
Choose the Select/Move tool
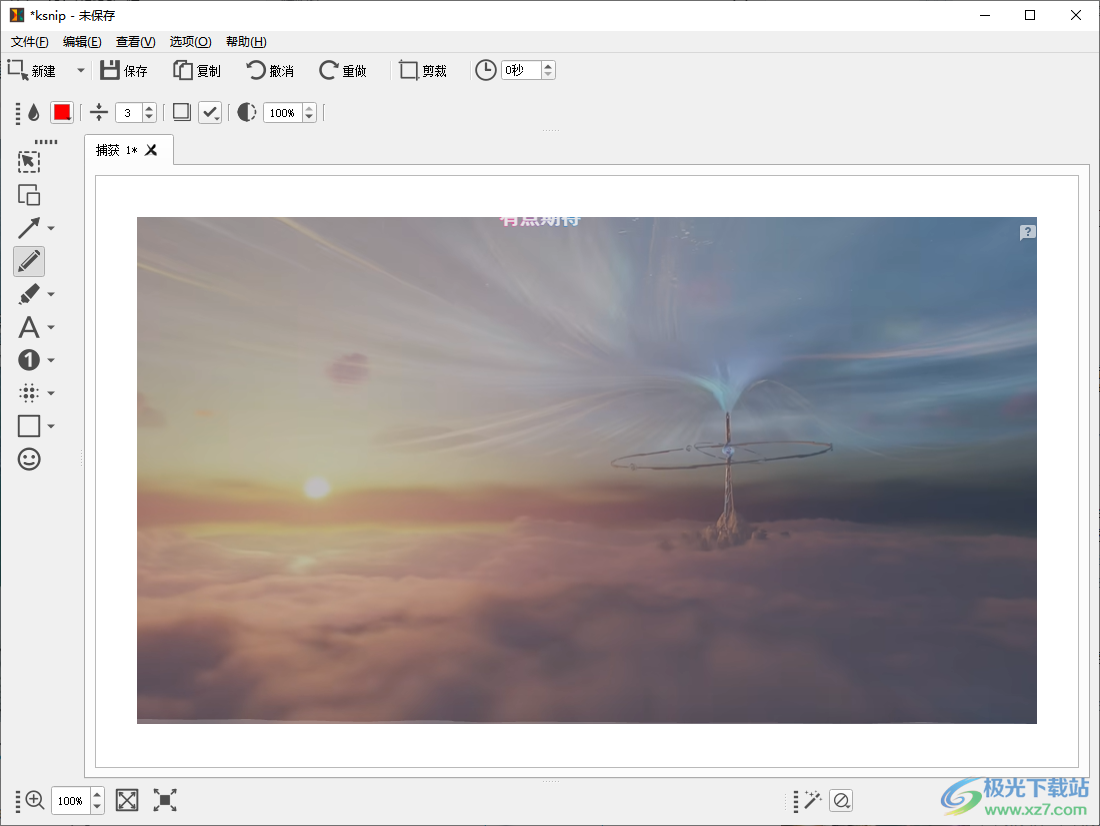click(29, 162)
